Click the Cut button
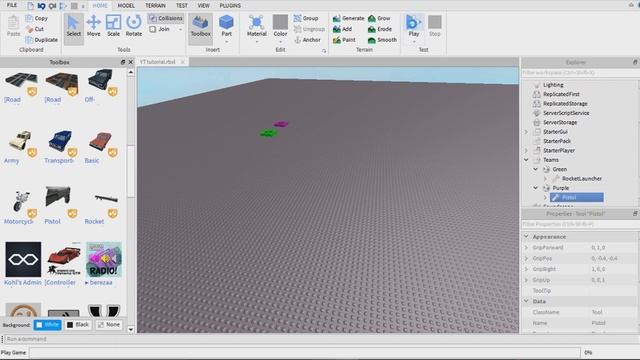Image resolution: width=640 pixels, height=360 pixels. pos(35,29)
